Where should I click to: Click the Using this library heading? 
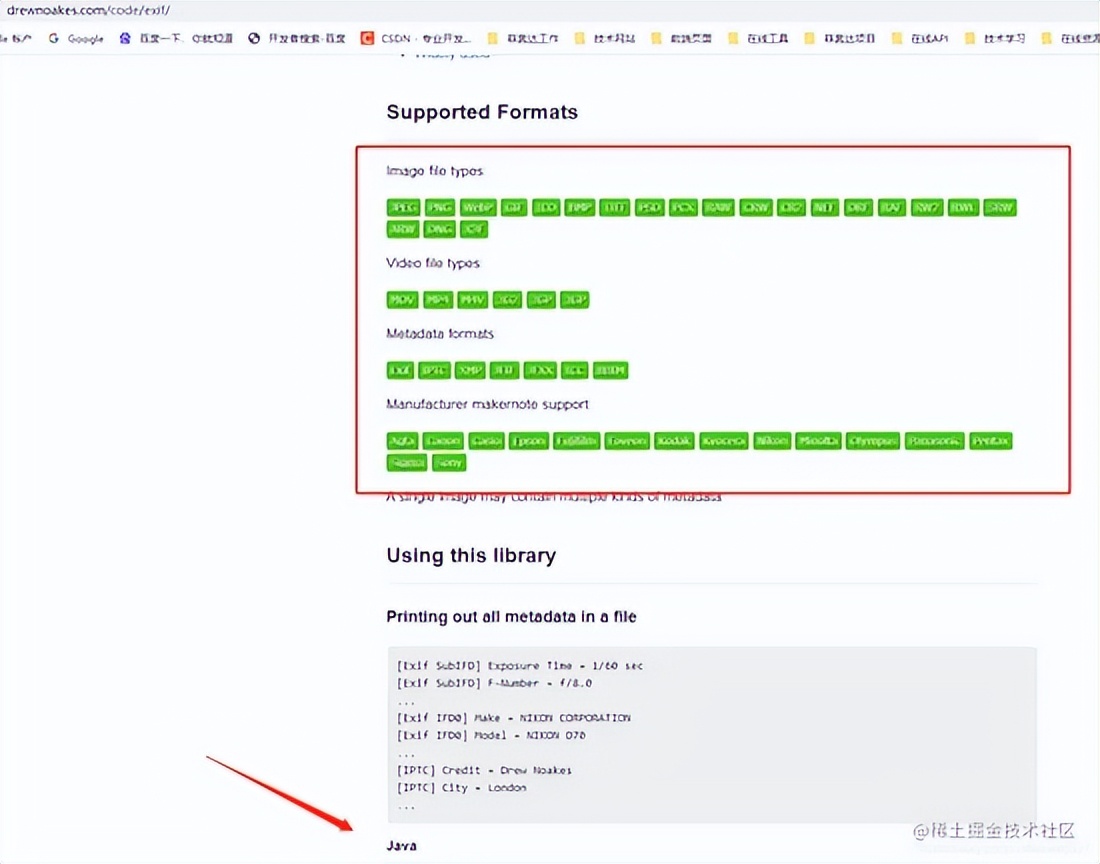click(471, 555)
